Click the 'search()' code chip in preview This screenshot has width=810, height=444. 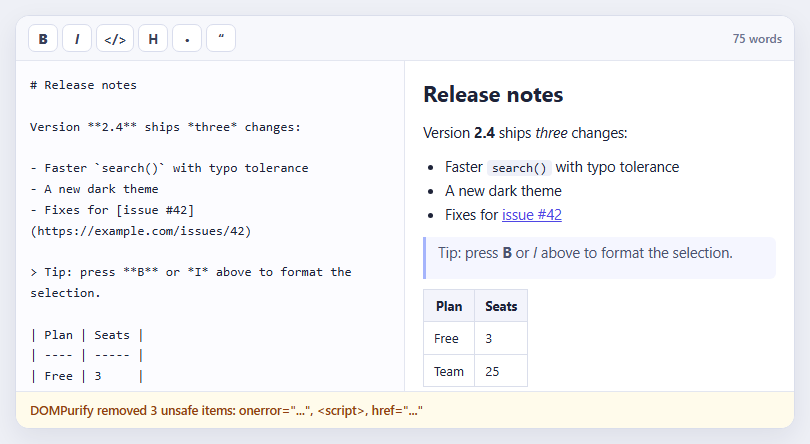coord(519,167)
